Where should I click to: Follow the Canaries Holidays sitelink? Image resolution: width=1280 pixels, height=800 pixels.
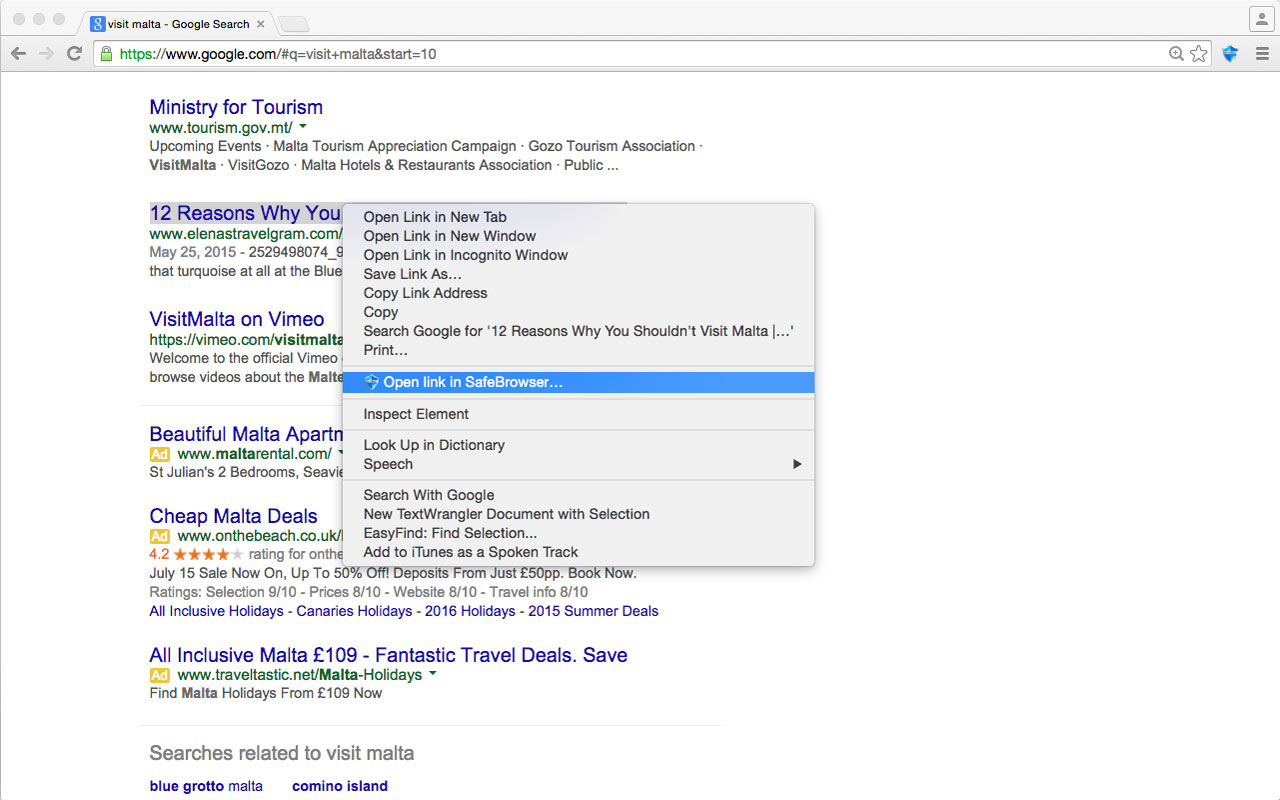pyautogui.click(x=354, y=611)
